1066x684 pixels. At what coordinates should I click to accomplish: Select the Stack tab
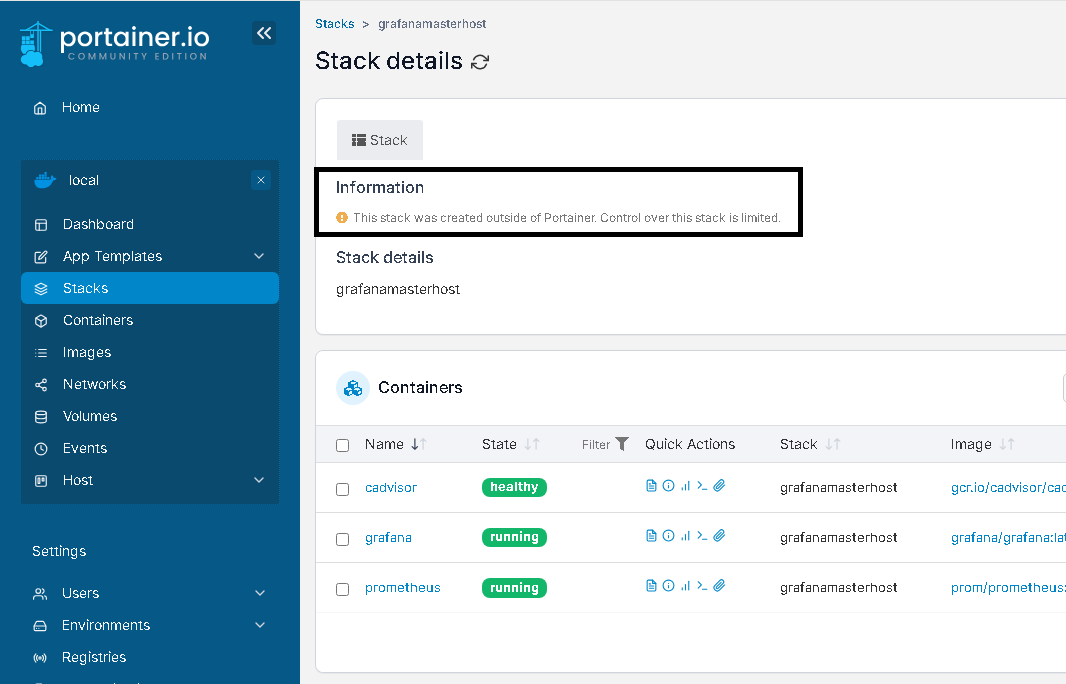[x=379, y=140]
